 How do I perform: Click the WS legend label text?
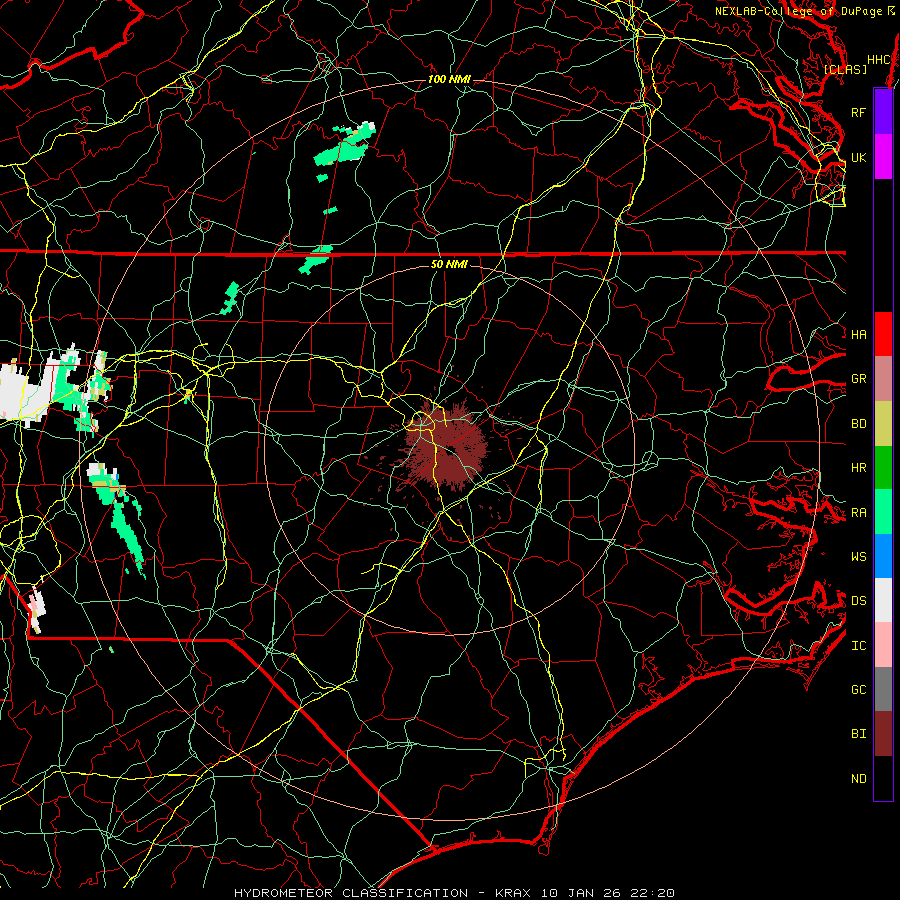point(859,556)
